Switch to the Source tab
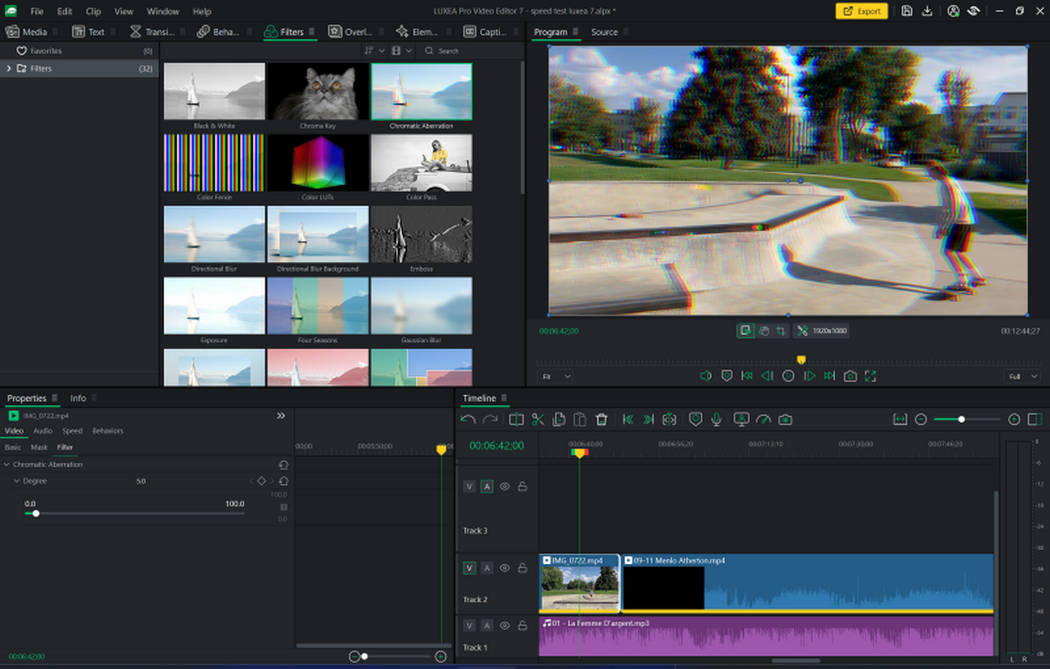 605,32
